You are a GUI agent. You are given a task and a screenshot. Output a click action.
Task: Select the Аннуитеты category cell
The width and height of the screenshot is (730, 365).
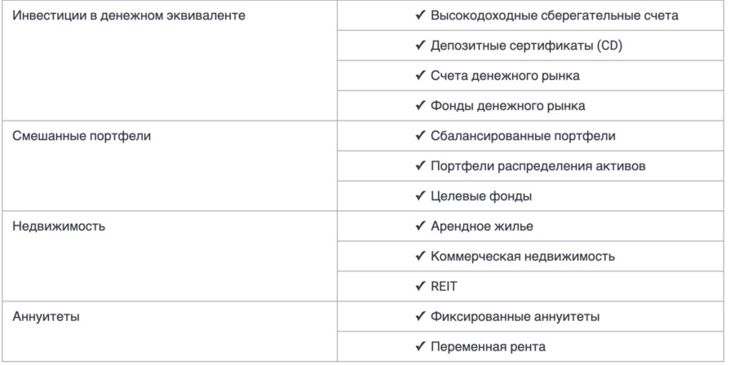[169, 331]
